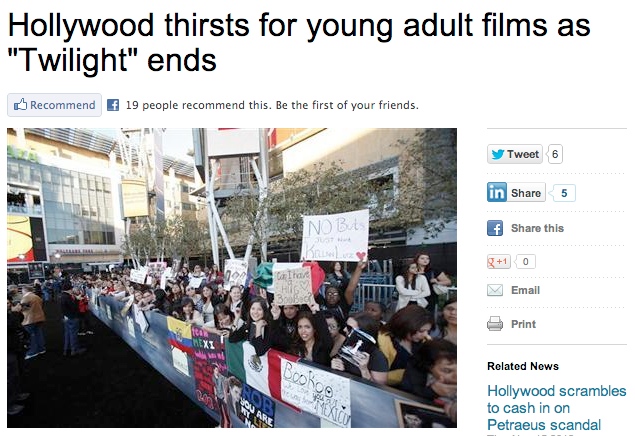Click the Google +1 button

(x=499, y=262)
